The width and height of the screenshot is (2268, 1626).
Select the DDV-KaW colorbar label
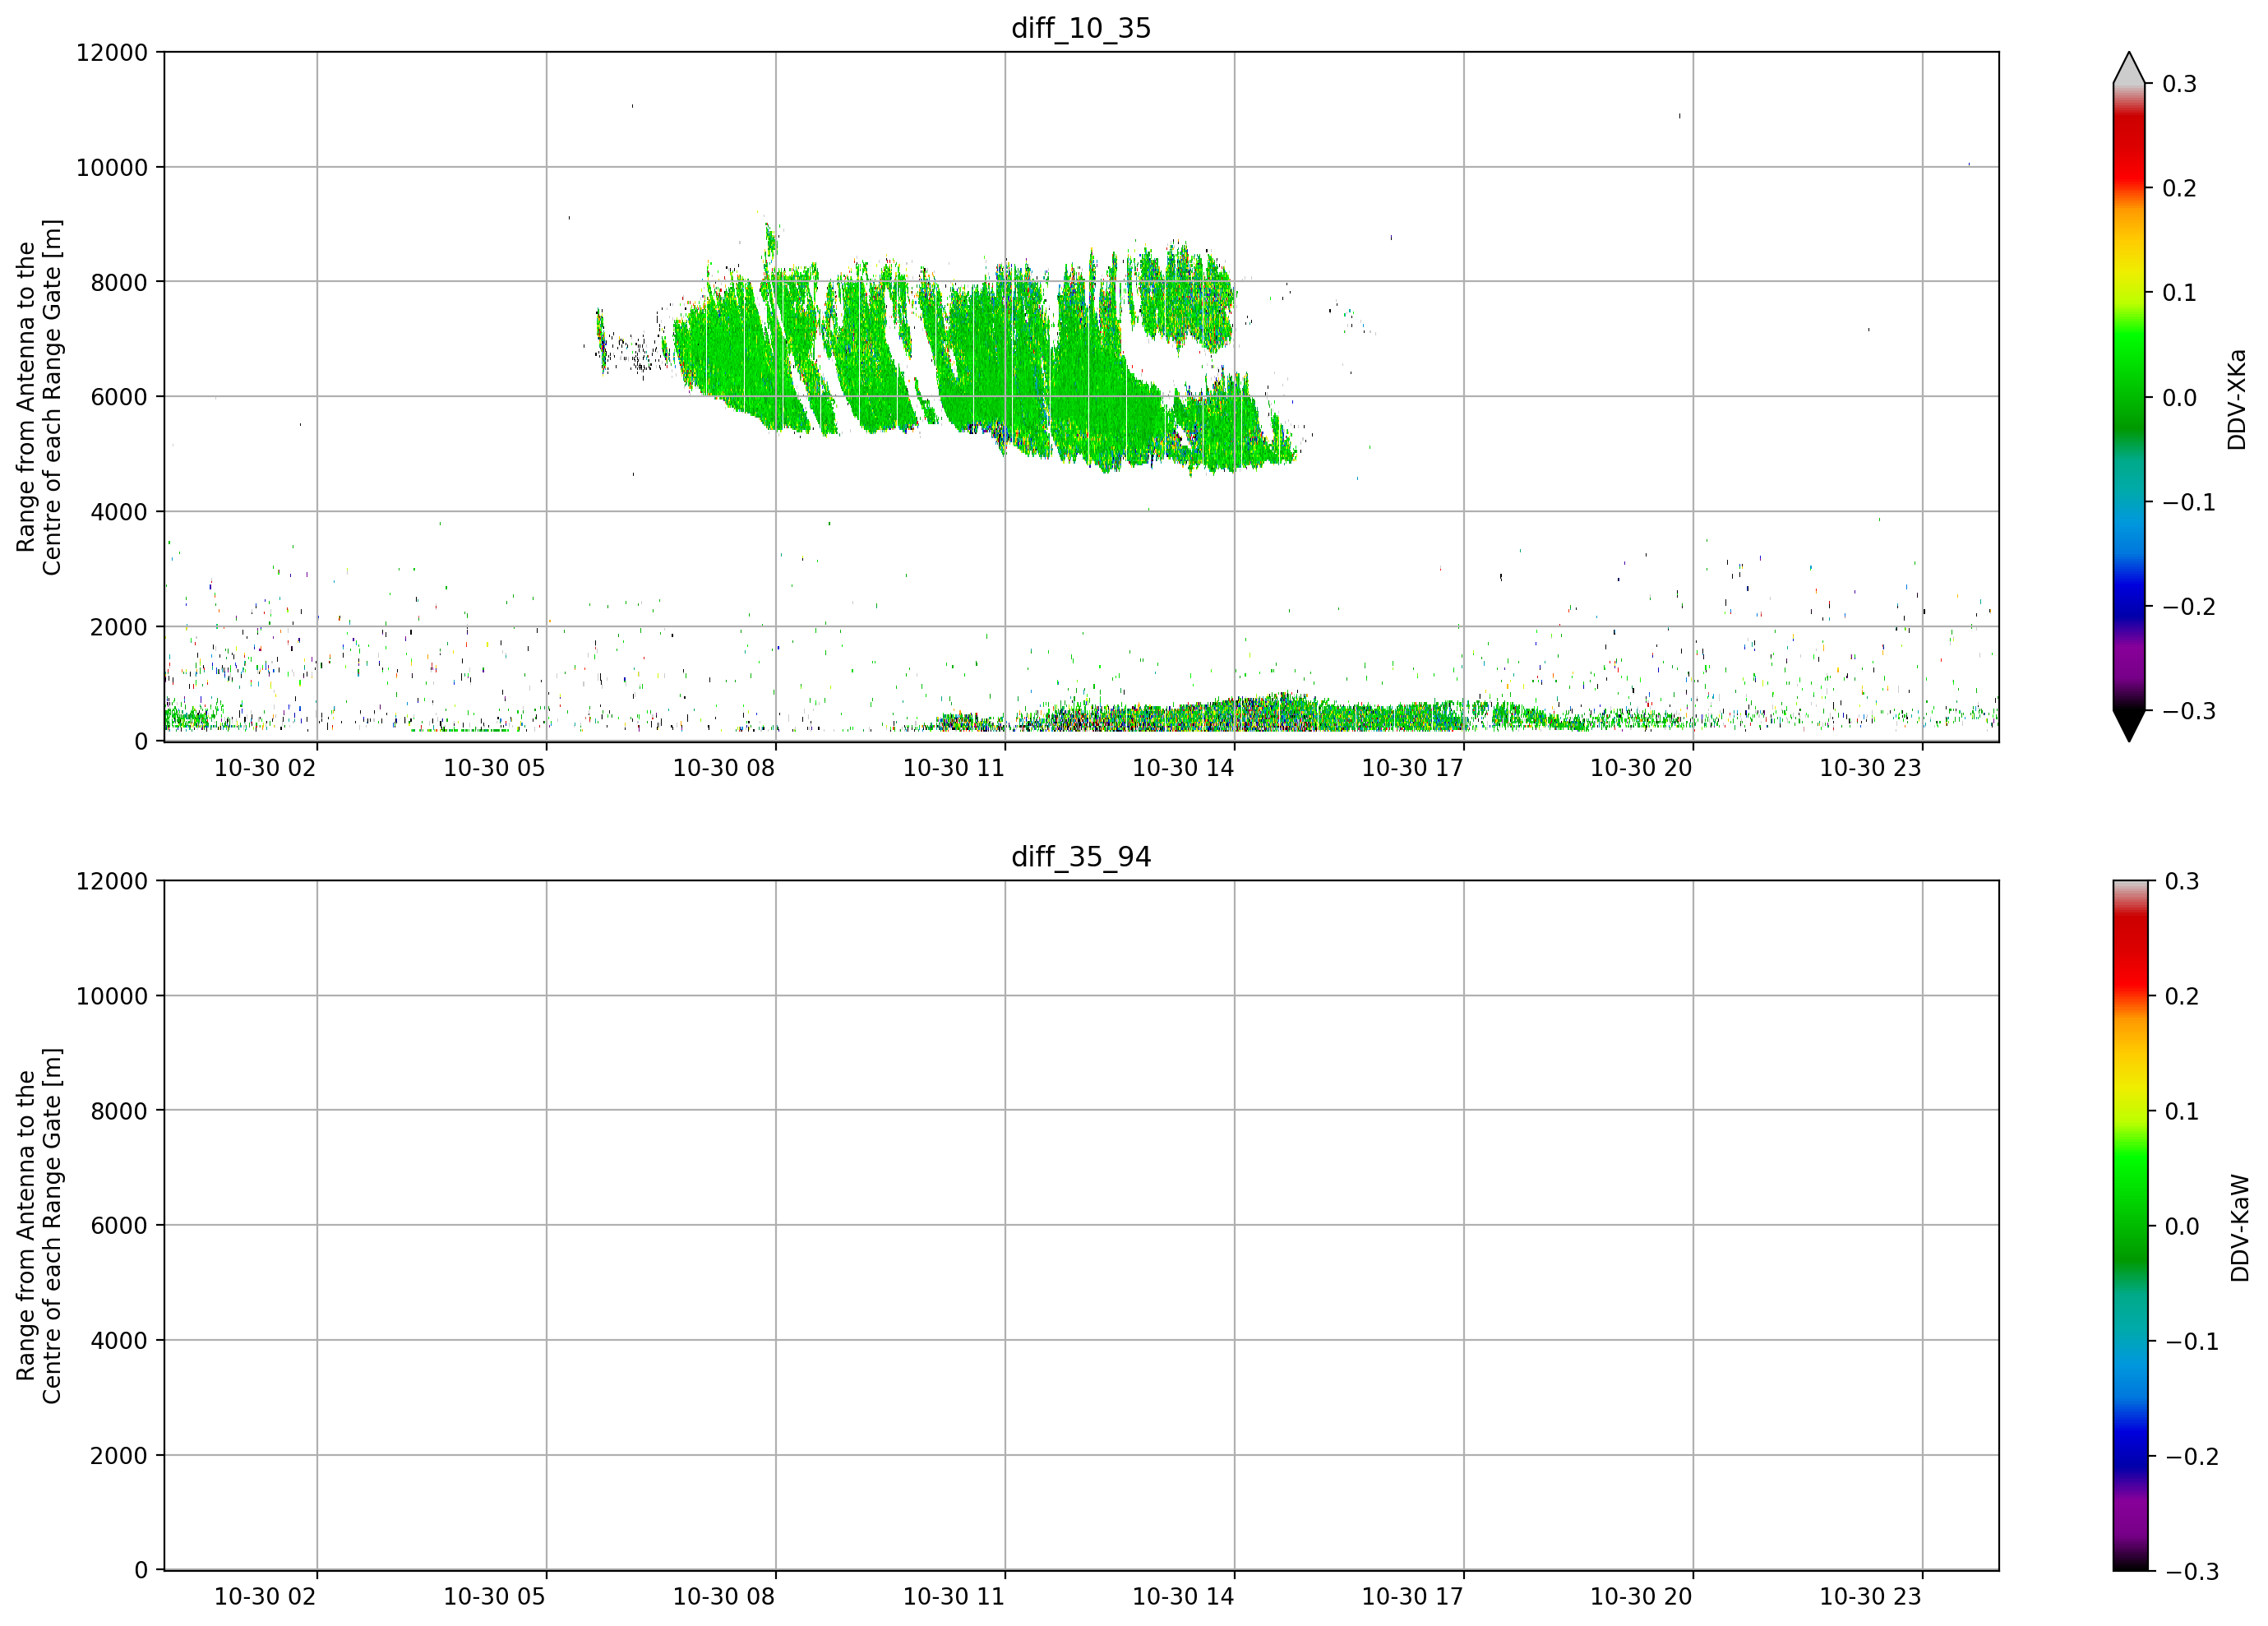pyautogui.click(x=2240, y=1228)
